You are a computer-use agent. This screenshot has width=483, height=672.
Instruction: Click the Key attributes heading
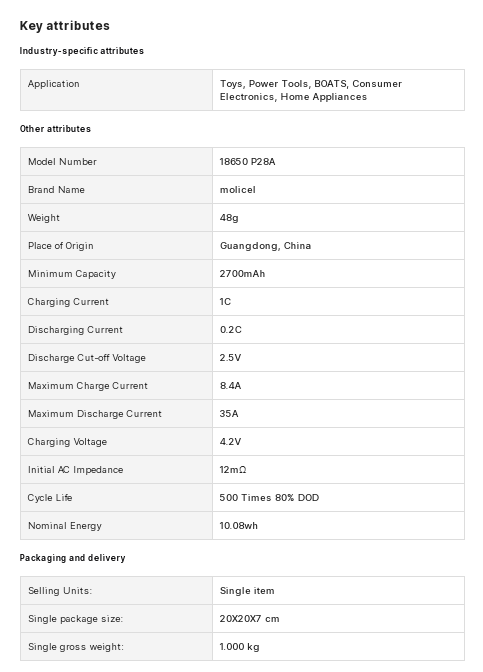coord(65,26)
